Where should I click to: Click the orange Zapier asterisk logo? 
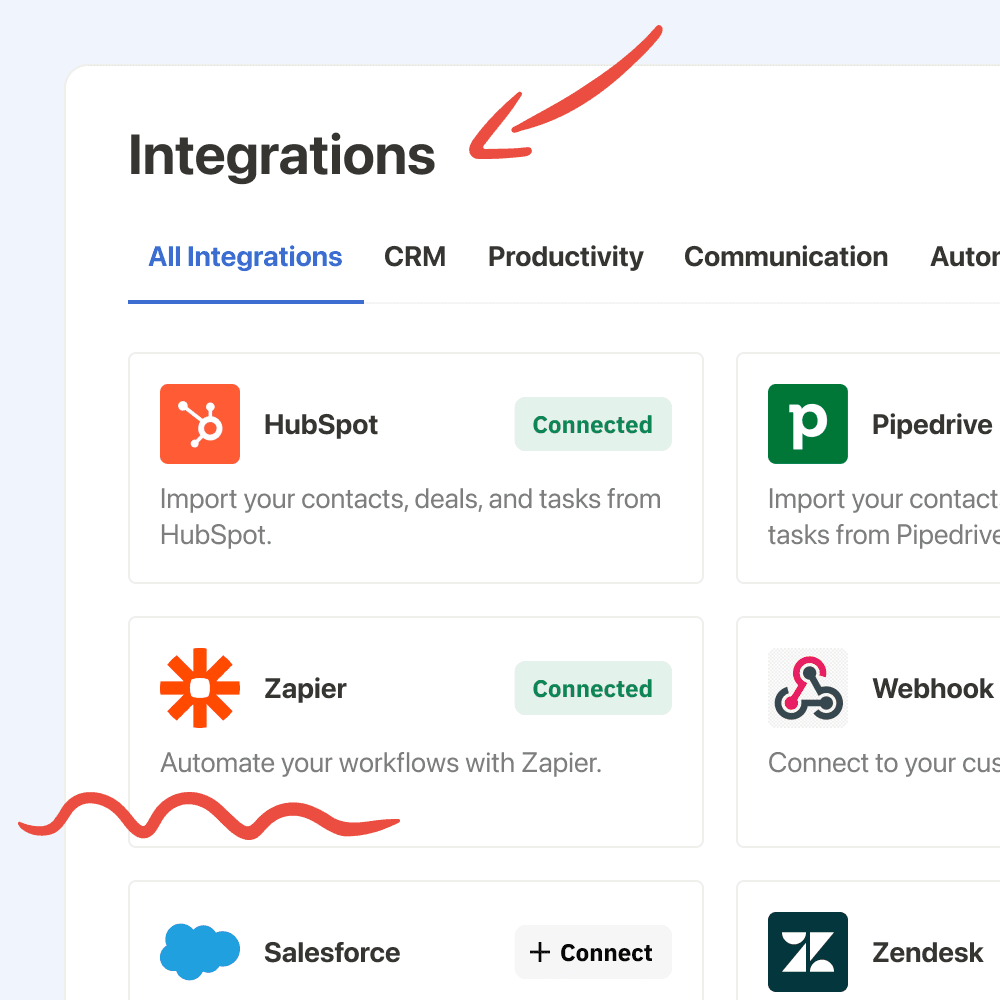pyautogui.click(x=200, y=688)
